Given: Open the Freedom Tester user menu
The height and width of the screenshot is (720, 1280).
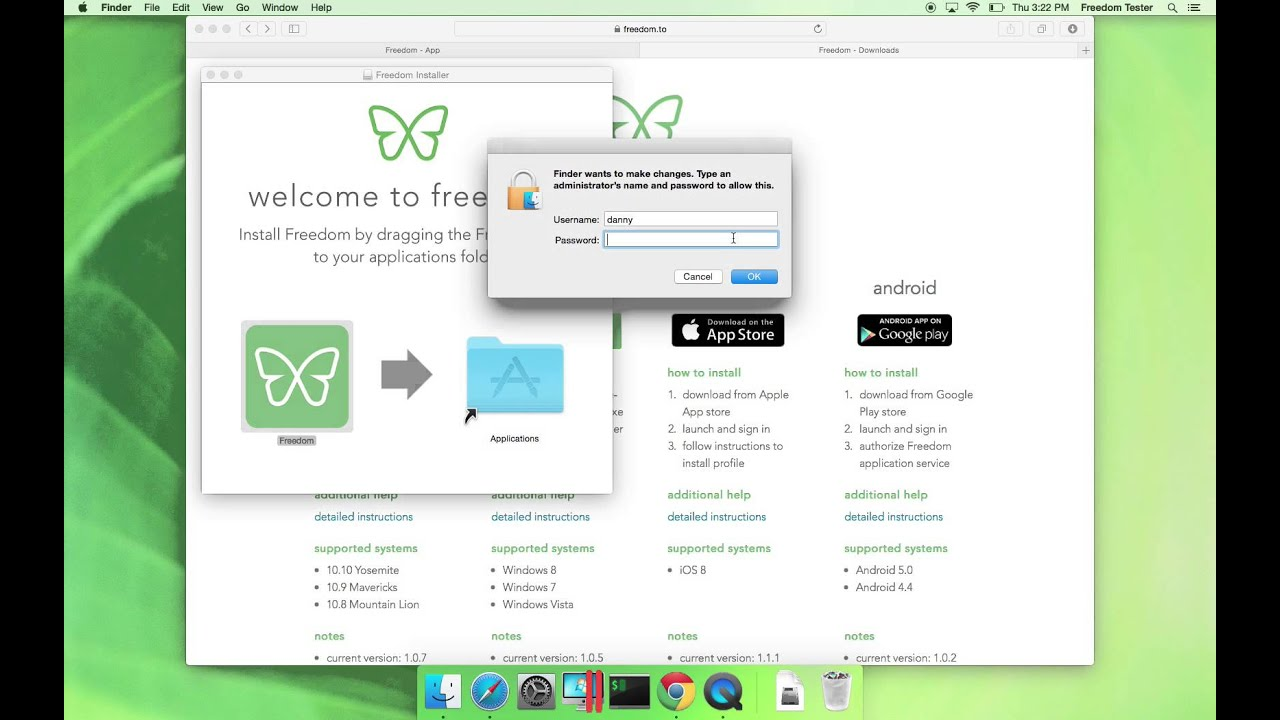Looking at the screenshot, I should (x=1117, y=7).
